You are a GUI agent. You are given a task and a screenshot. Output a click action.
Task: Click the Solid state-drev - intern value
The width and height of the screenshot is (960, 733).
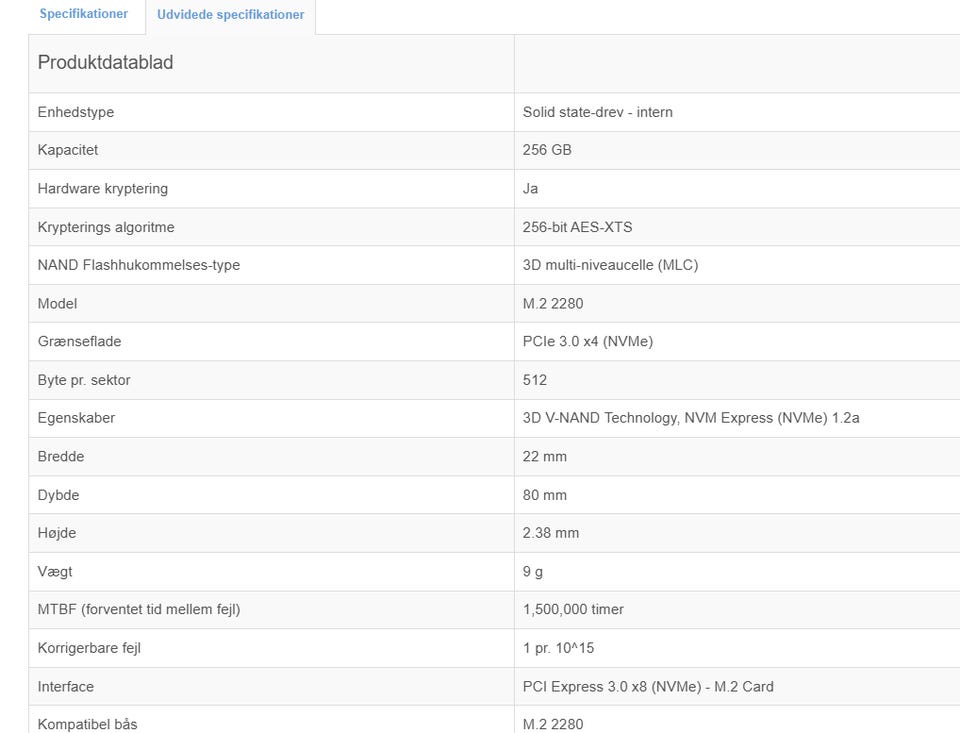click(x=597, y=112)
